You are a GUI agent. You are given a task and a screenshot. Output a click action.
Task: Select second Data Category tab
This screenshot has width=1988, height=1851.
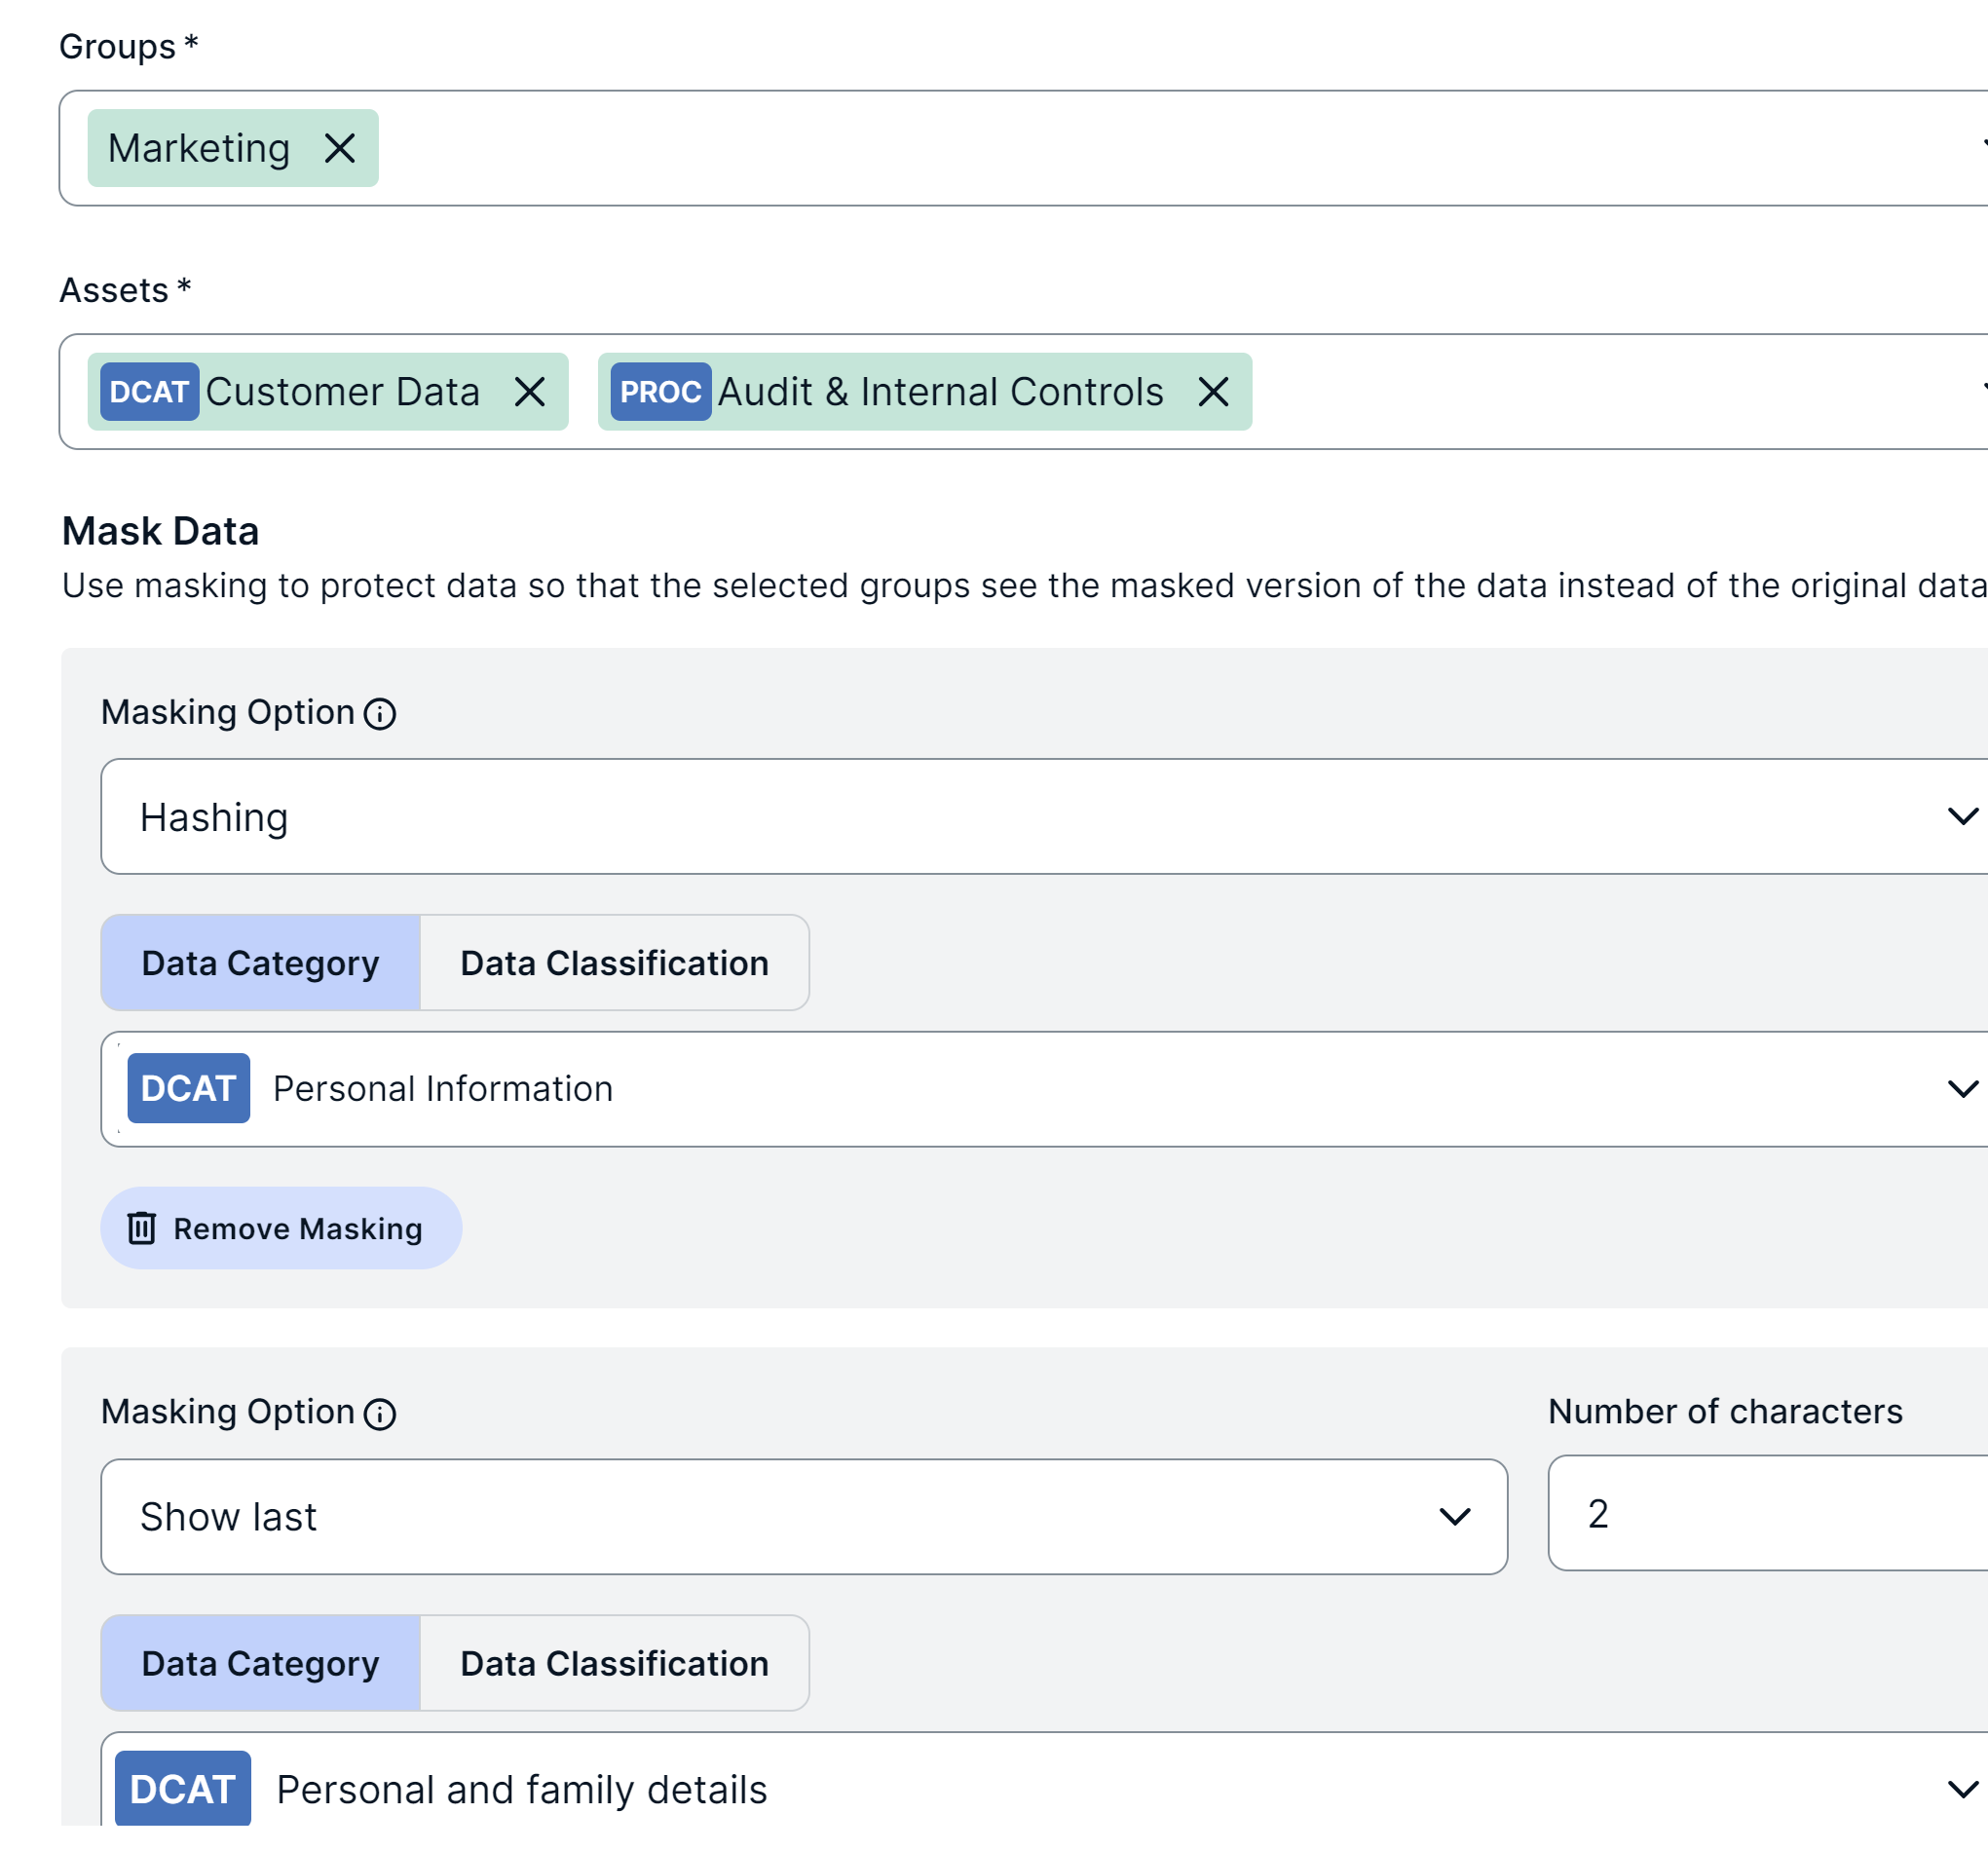260,1663
